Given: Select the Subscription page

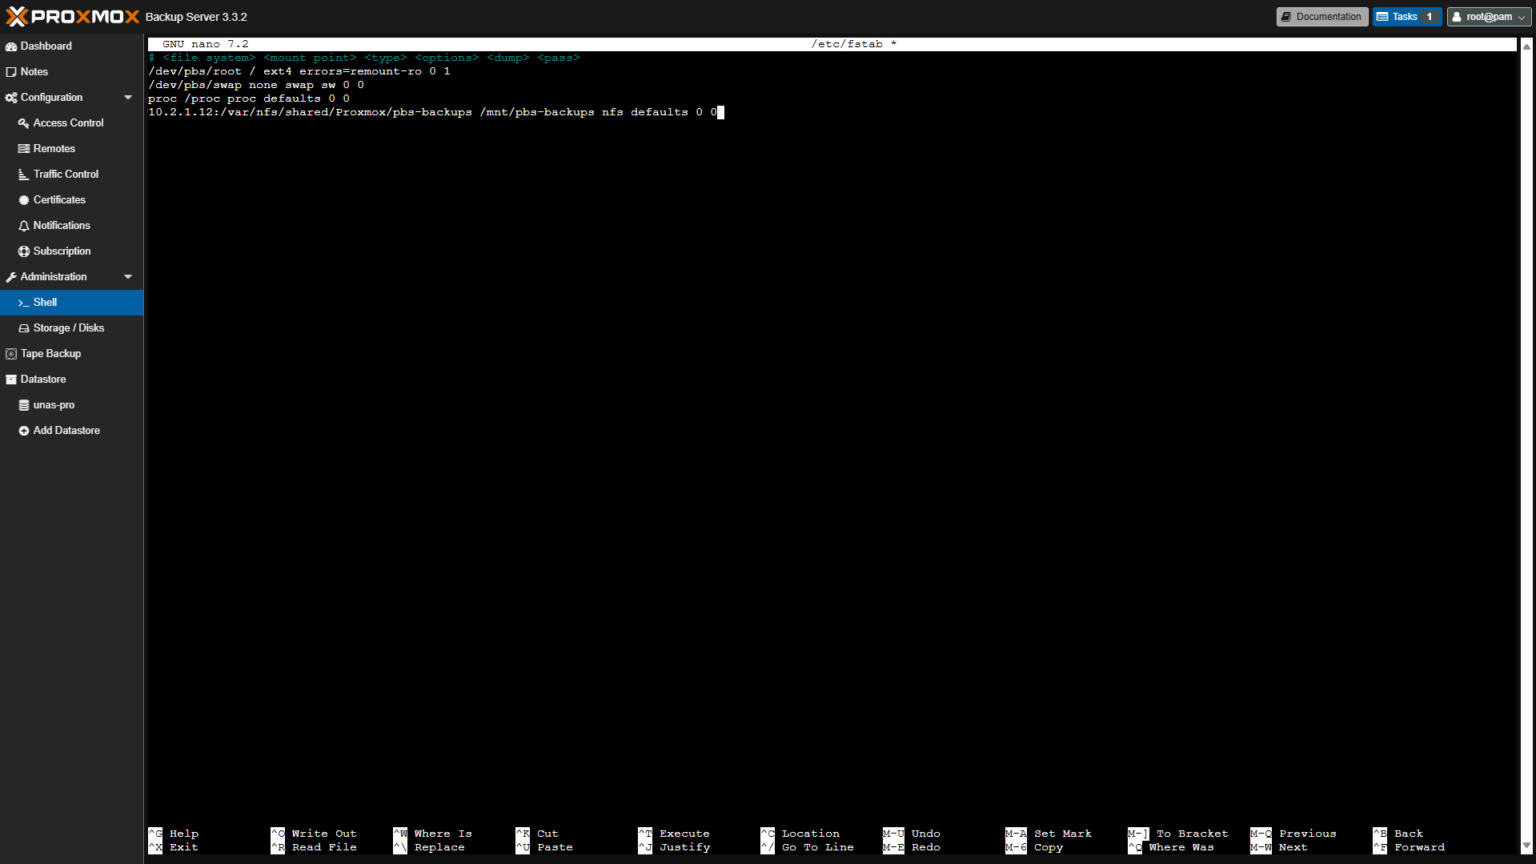Looking at the screenshot, I should tap(60, 251).
